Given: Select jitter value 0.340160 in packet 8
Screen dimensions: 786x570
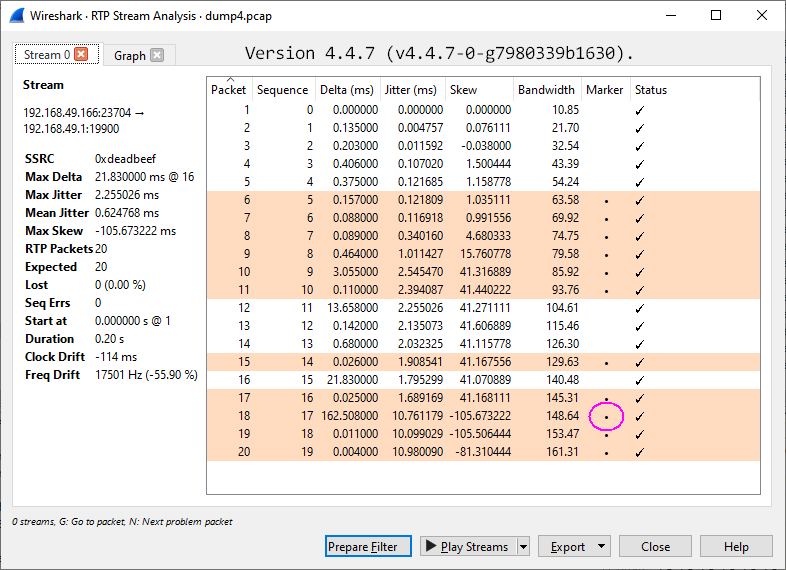Looking at the screenshot, I should click(x=421, y=236).
